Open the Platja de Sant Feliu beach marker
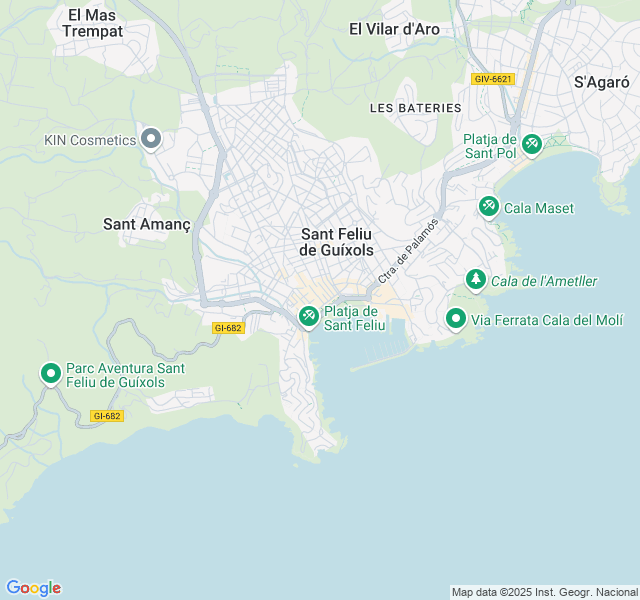Image resolution: width=640 pixels, height=600 pixels. tap(309, 317)
